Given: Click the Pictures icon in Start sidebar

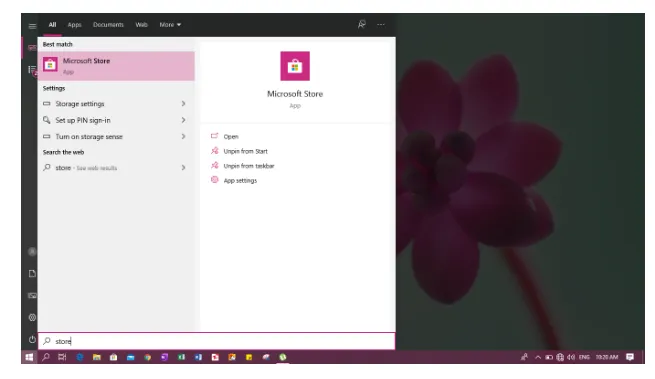Looking at the screenshot, I should [x=32, y=295].
